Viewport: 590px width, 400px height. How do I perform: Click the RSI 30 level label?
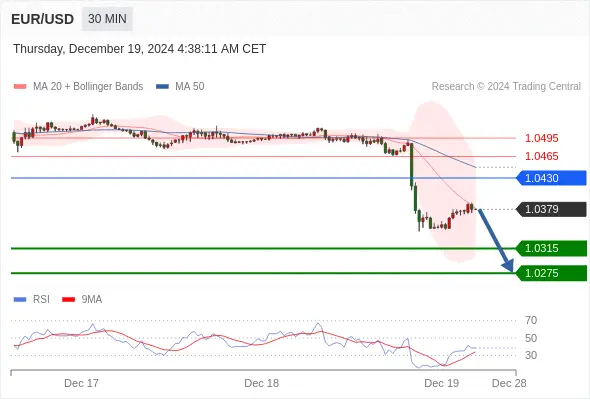click(531, 355)
